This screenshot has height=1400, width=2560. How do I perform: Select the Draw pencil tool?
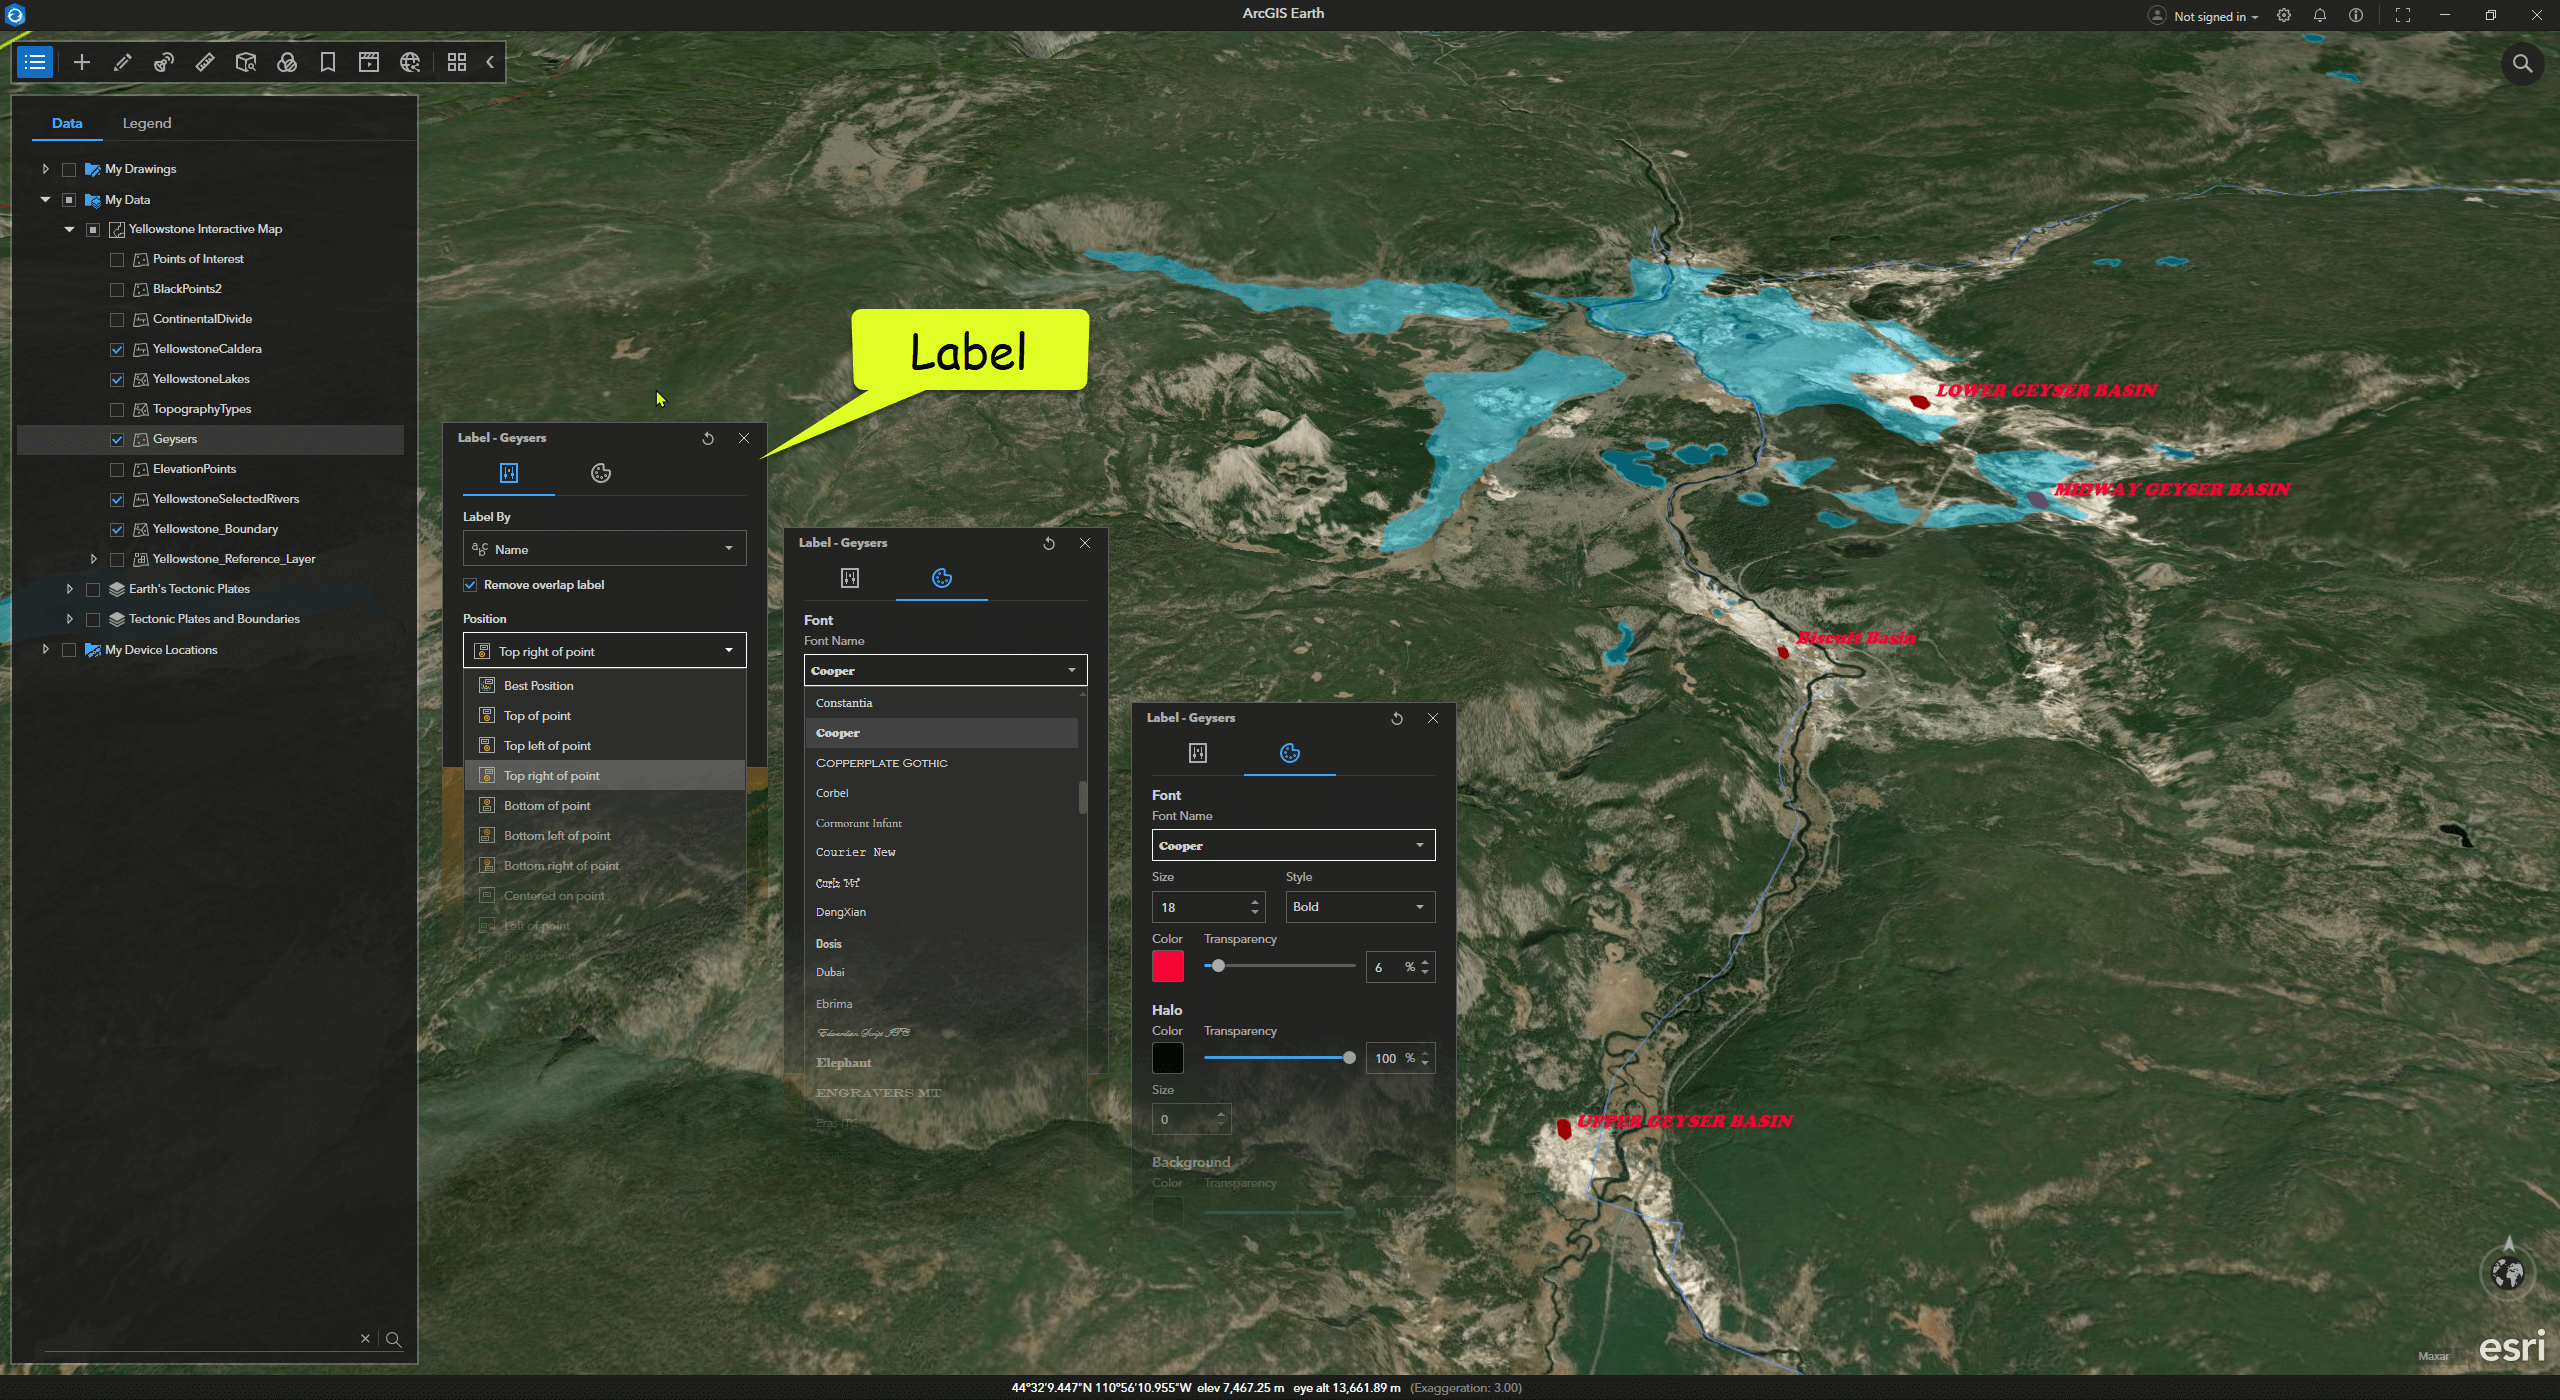coord(123,62)
